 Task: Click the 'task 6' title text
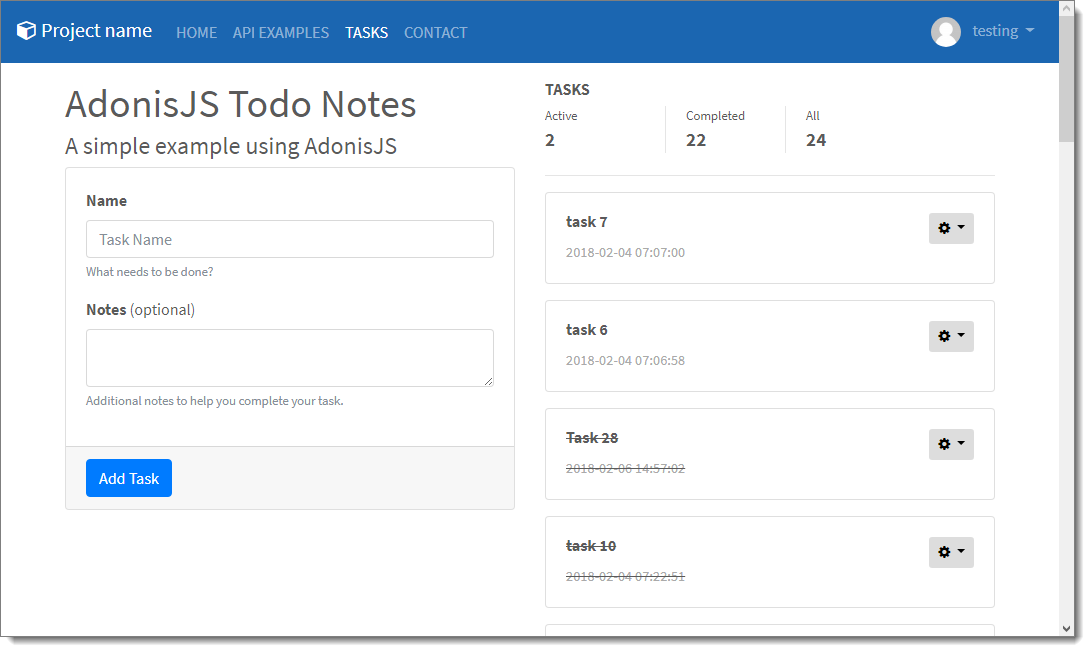(x=586, y=329)
